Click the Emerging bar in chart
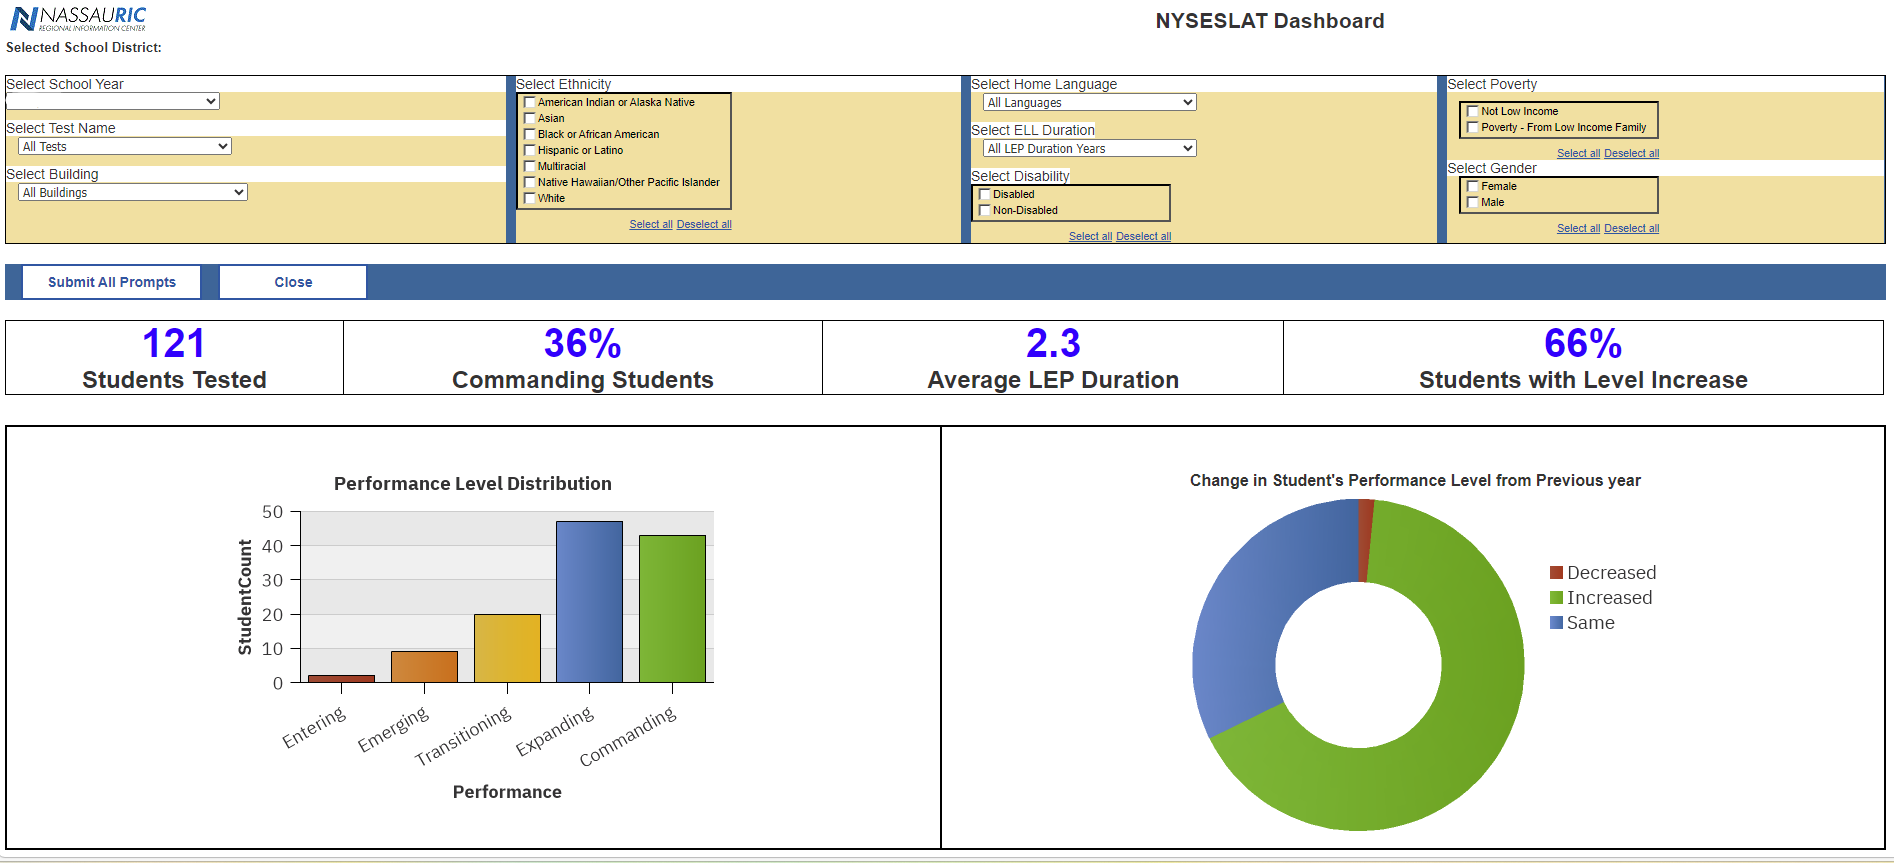 [424, 667]
